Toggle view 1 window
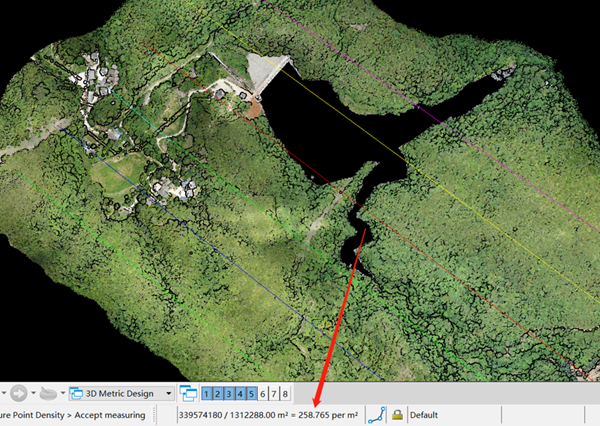 point(208,394)
